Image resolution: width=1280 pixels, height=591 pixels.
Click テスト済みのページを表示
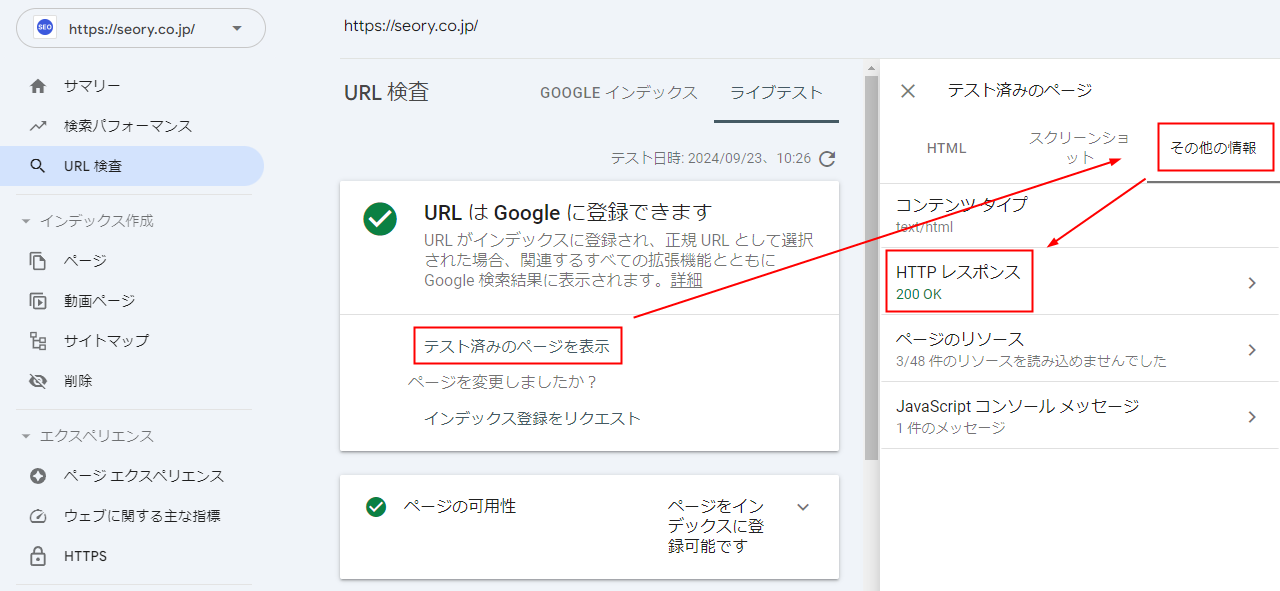pos(517,346)
